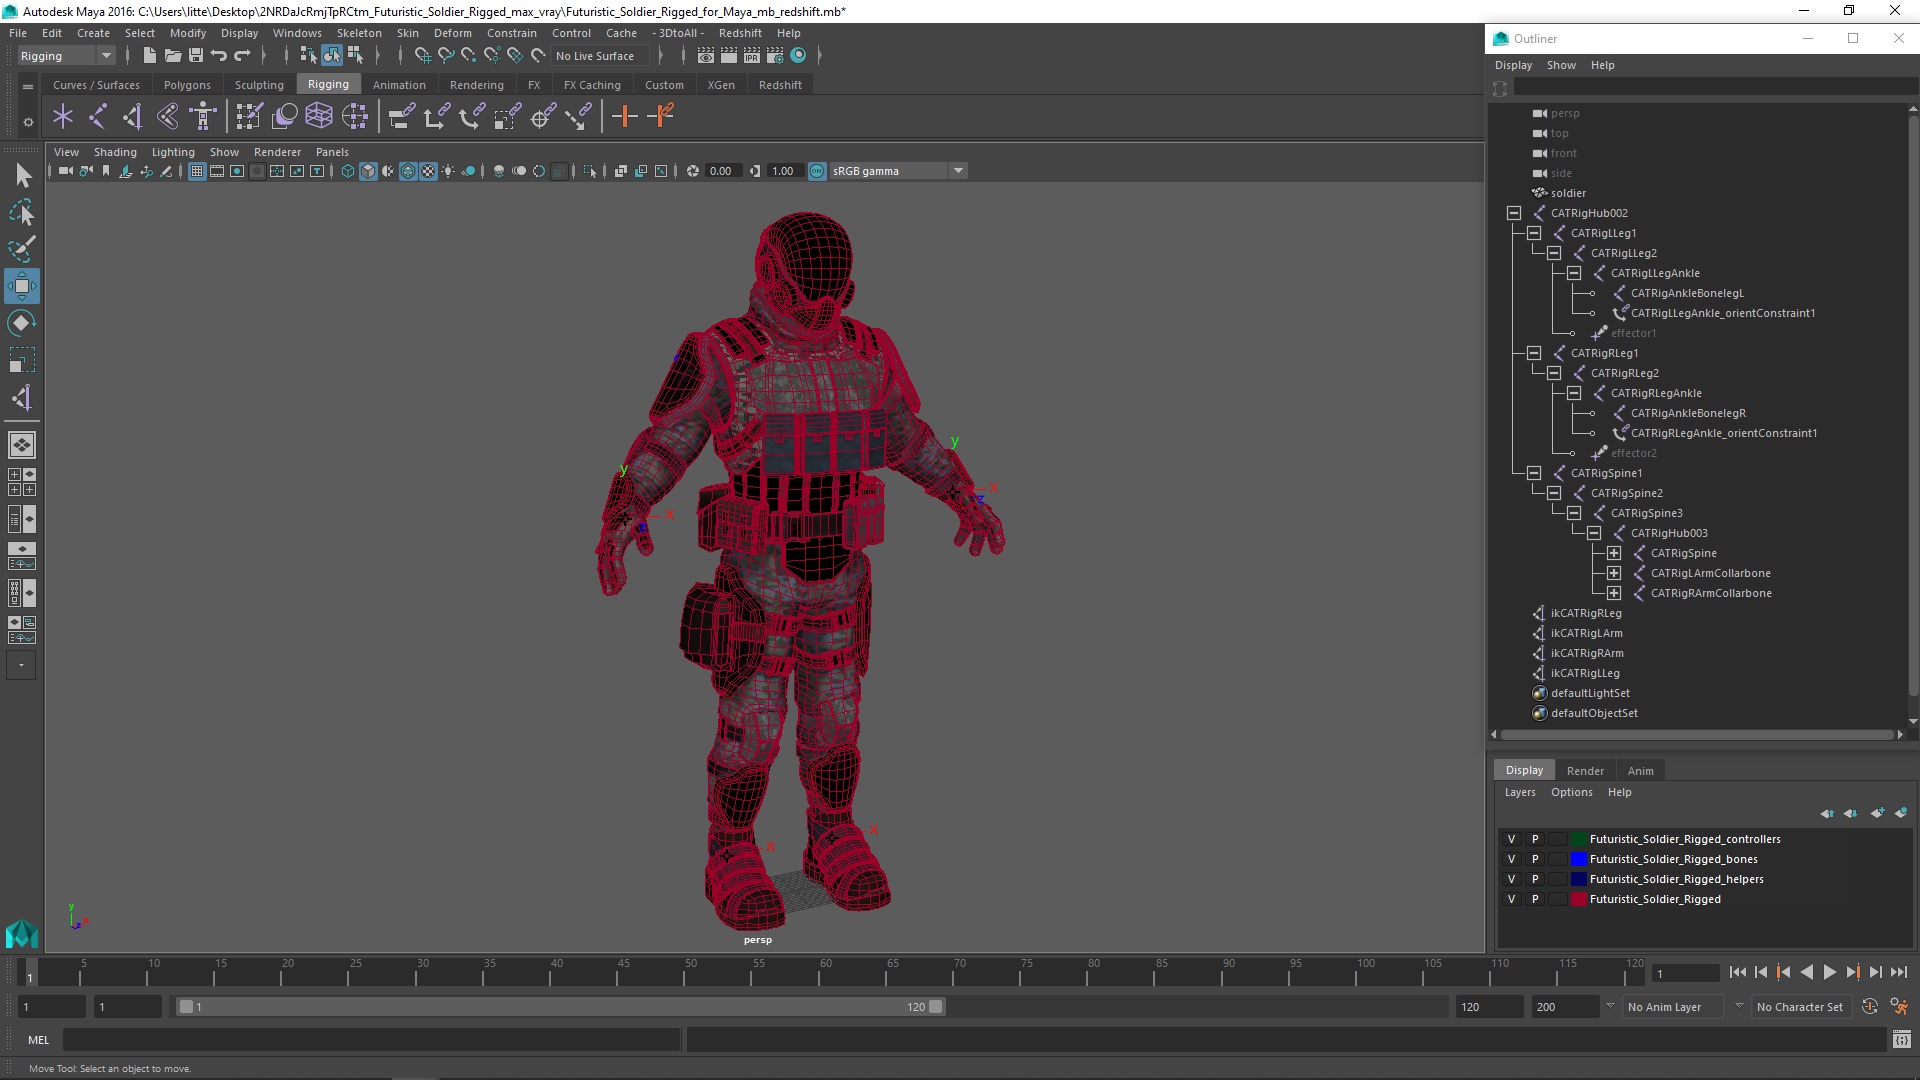Toggle wireframe on shaded viewport icon
1920x1080 pixels.
408,171
